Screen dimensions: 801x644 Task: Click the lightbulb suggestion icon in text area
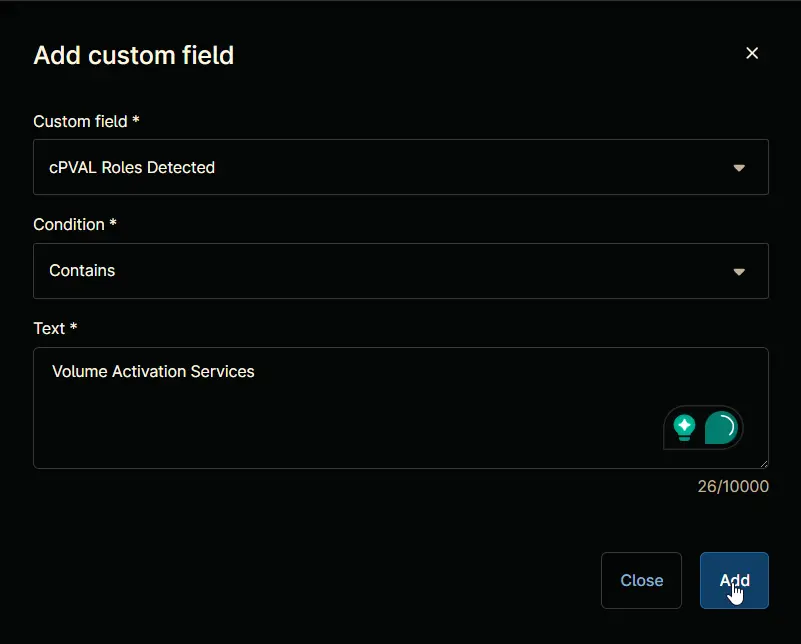click(x=684, y=427)
